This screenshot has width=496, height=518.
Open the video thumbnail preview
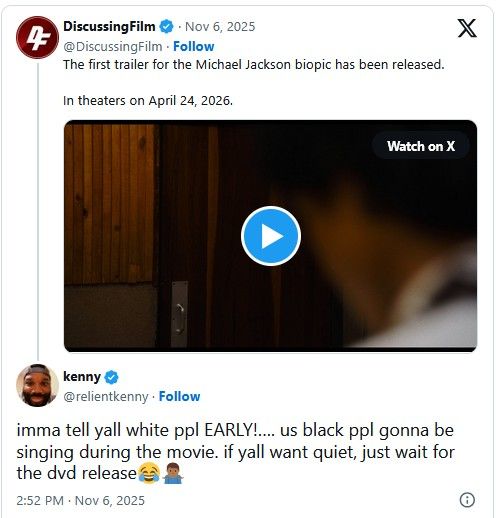tap(270, 236)
